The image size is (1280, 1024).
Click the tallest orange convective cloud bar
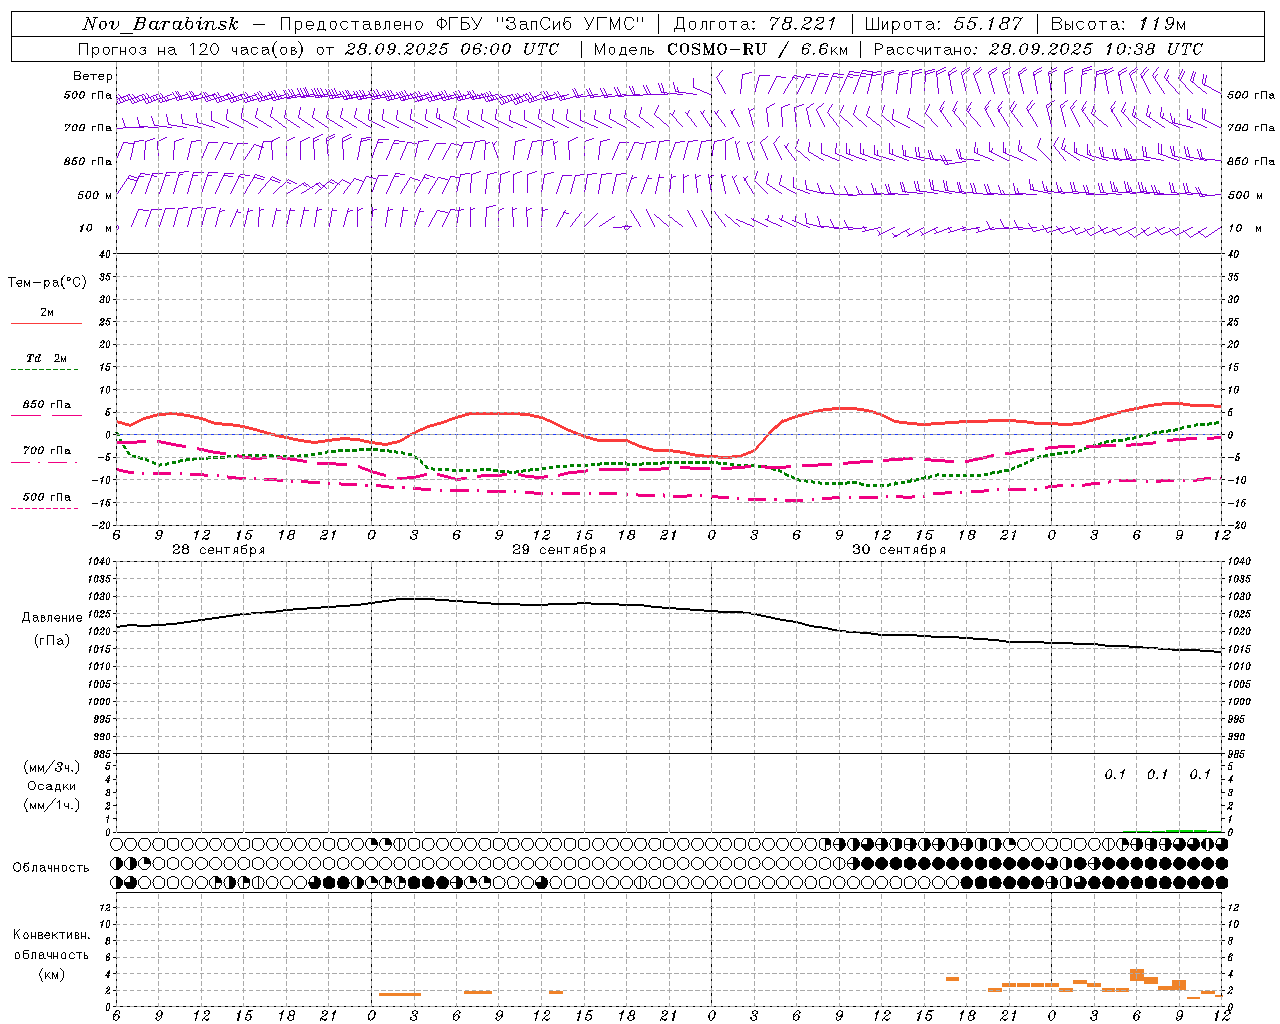[x=1137, y=974]
